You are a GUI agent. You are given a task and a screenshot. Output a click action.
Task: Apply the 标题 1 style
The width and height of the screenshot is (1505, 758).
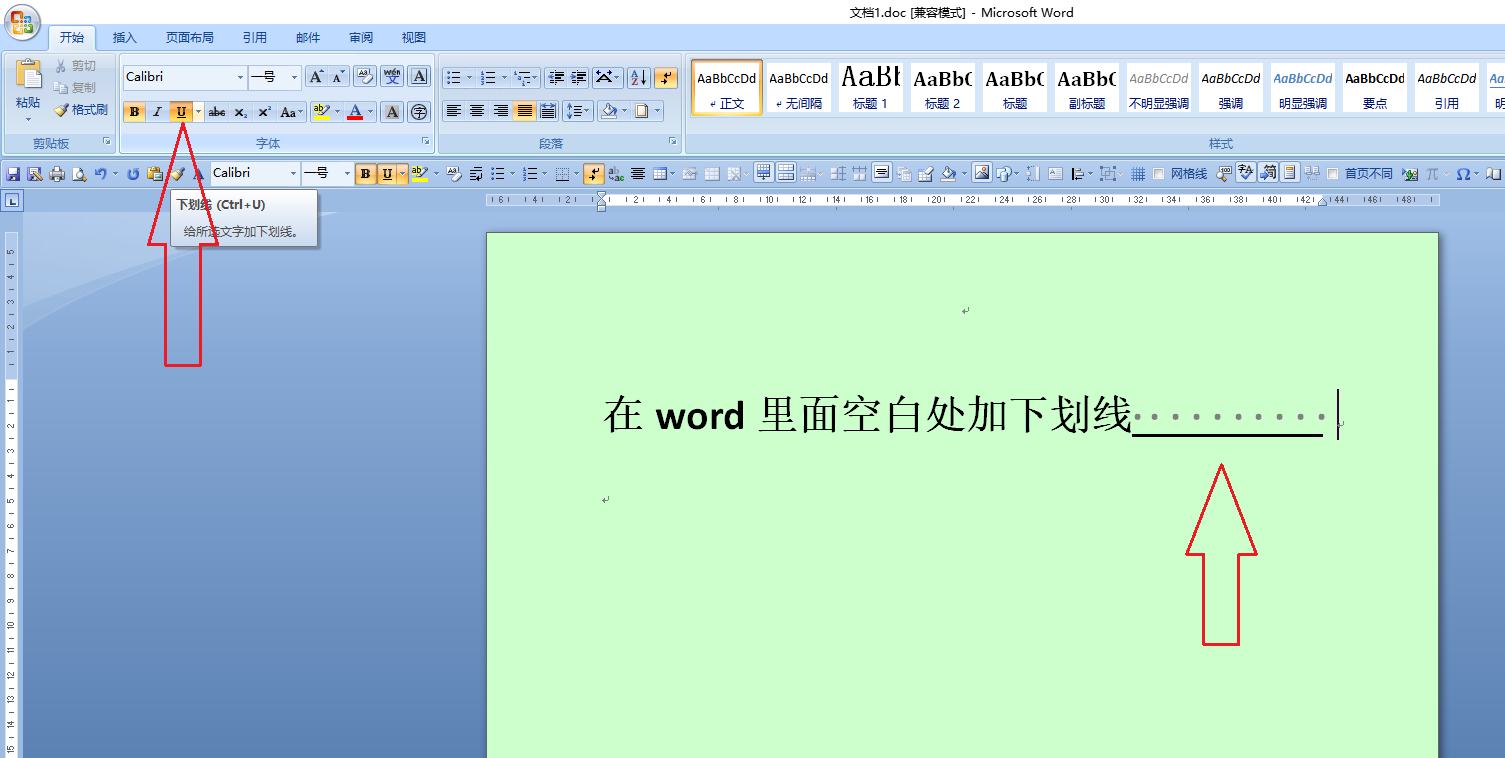pos(870,87)
